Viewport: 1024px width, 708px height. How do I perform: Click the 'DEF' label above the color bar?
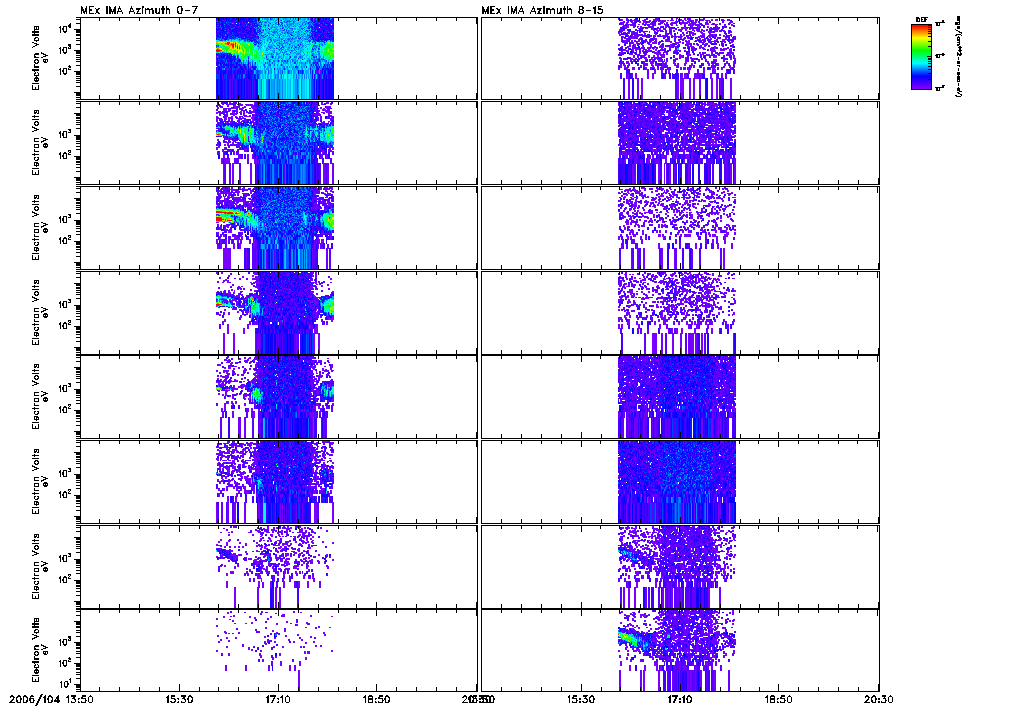(x=921, y=20)
